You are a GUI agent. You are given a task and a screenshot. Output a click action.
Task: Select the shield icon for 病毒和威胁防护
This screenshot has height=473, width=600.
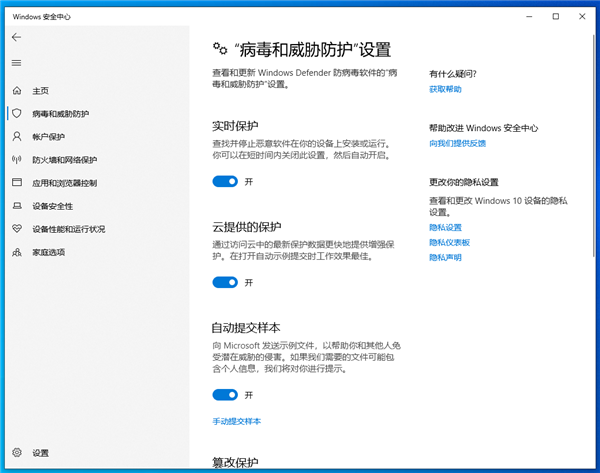17,113
